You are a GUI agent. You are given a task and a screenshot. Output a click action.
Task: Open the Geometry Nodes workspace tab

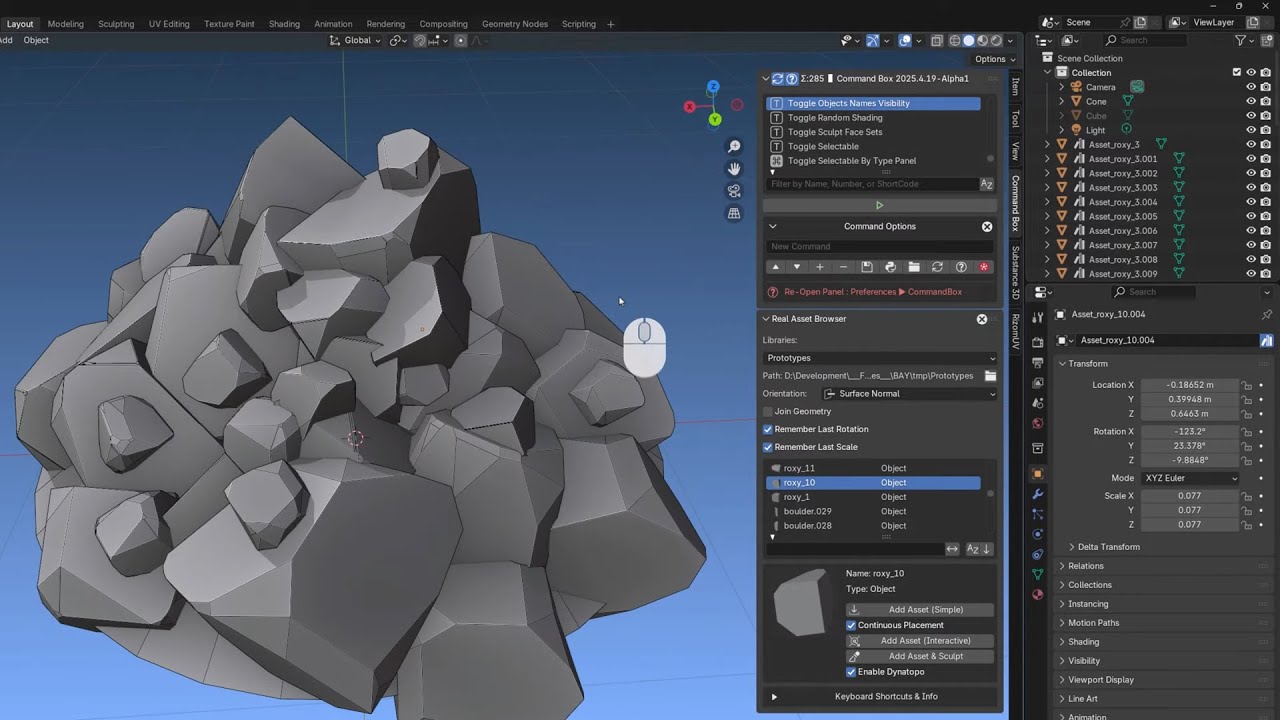515,24
